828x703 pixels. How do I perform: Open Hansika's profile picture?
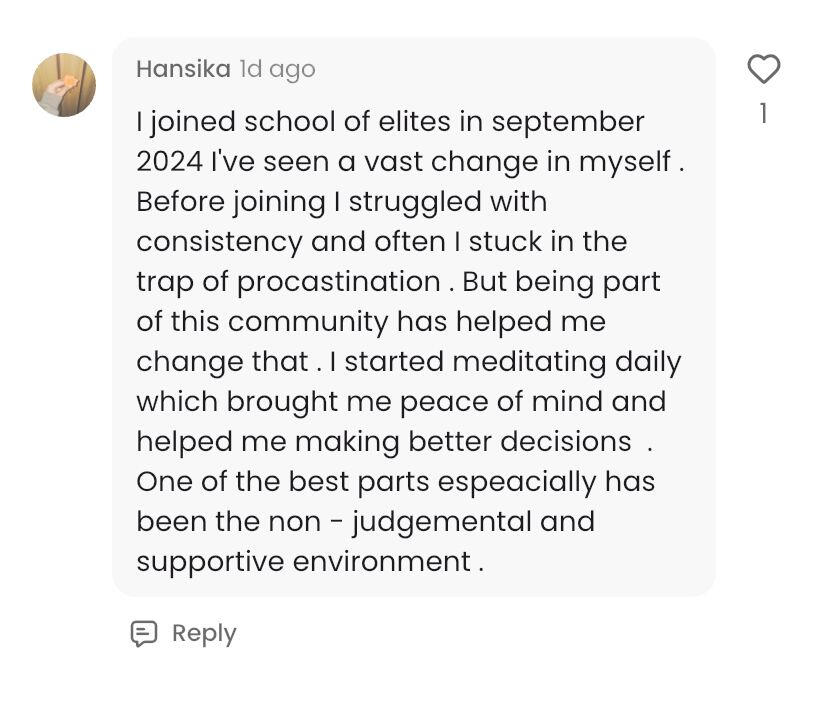tap(64, 85)
